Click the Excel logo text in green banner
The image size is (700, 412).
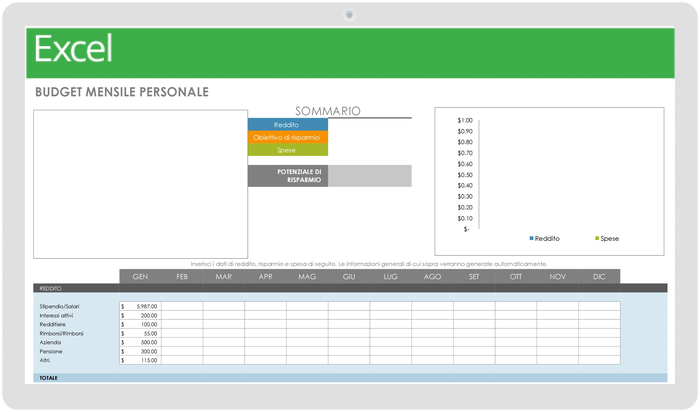tap(73, 49)
